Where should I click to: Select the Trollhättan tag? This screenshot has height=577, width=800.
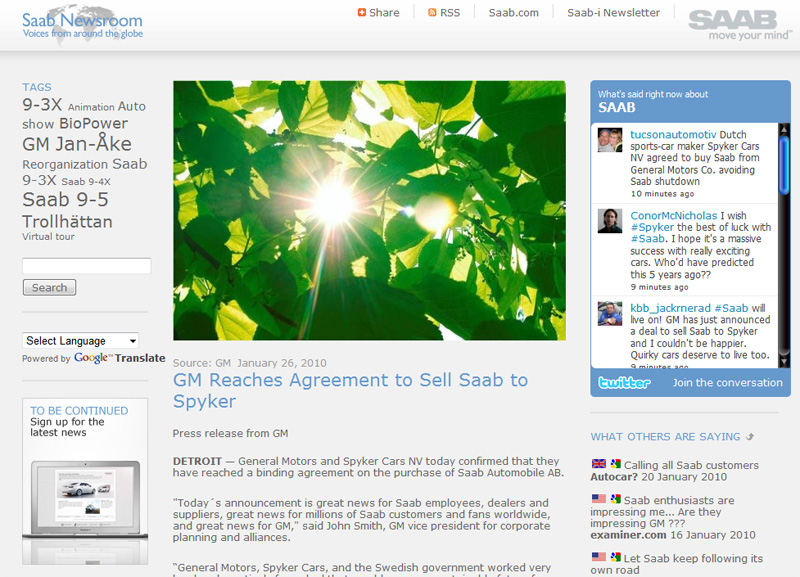point(67,222)
